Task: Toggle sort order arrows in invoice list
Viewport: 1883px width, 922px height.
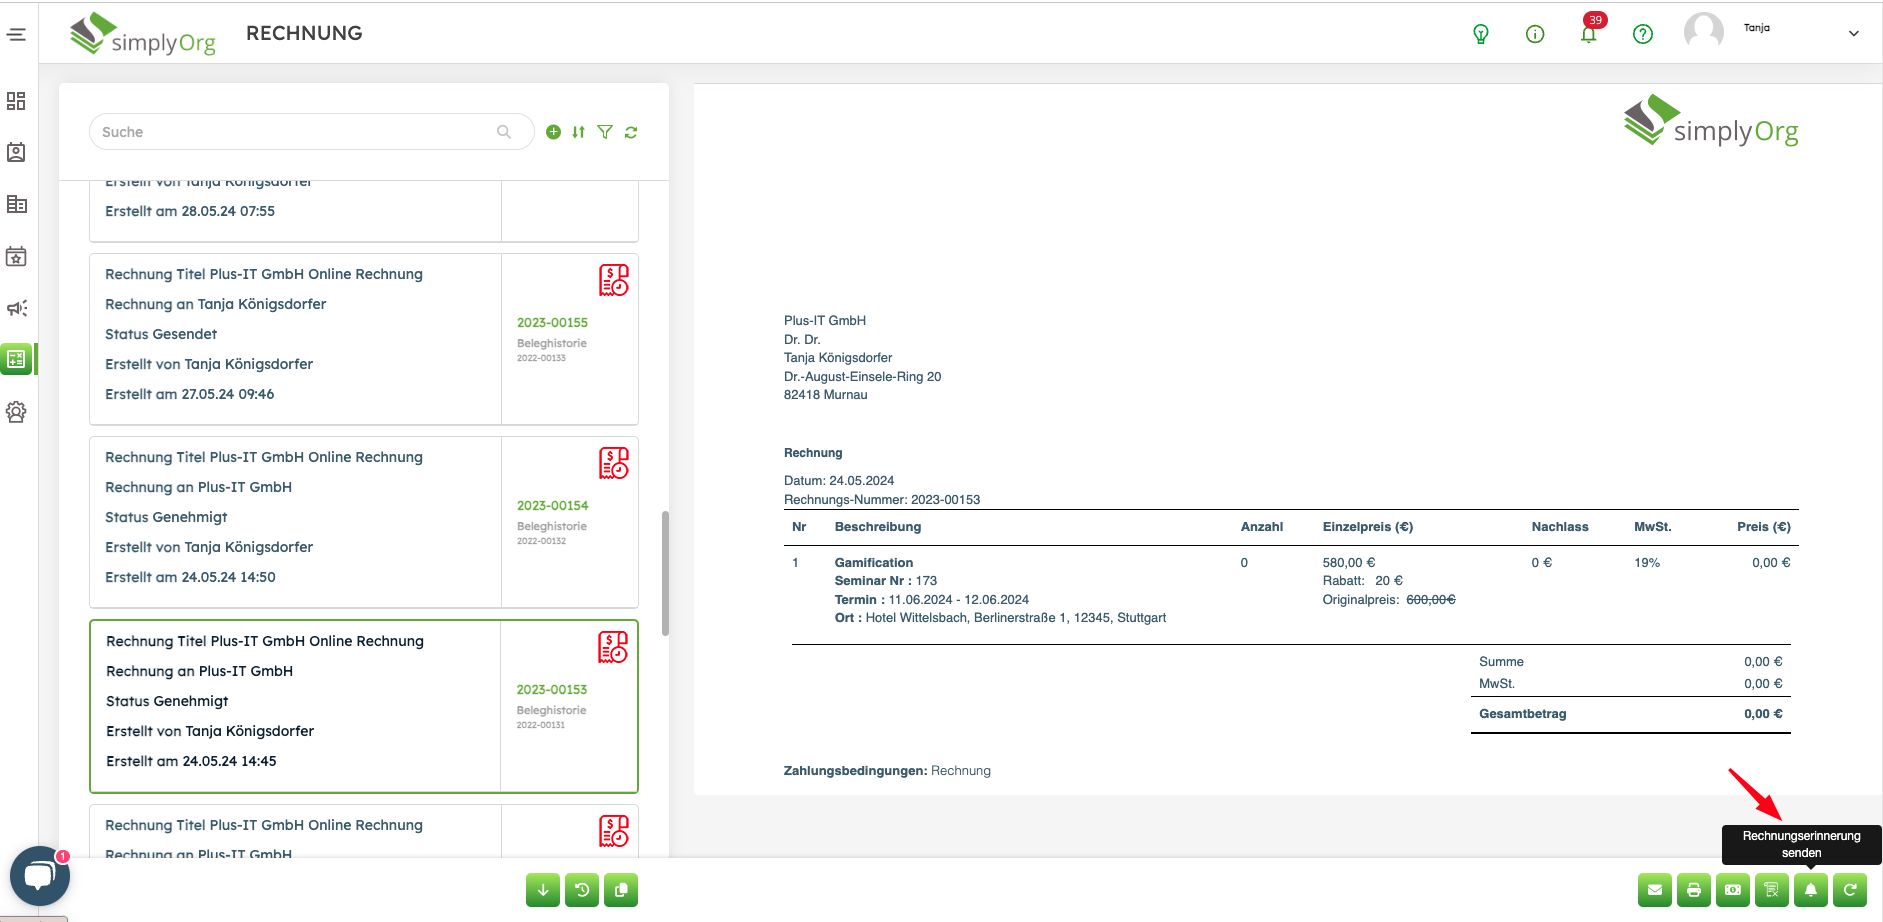Action: (579, 132)
